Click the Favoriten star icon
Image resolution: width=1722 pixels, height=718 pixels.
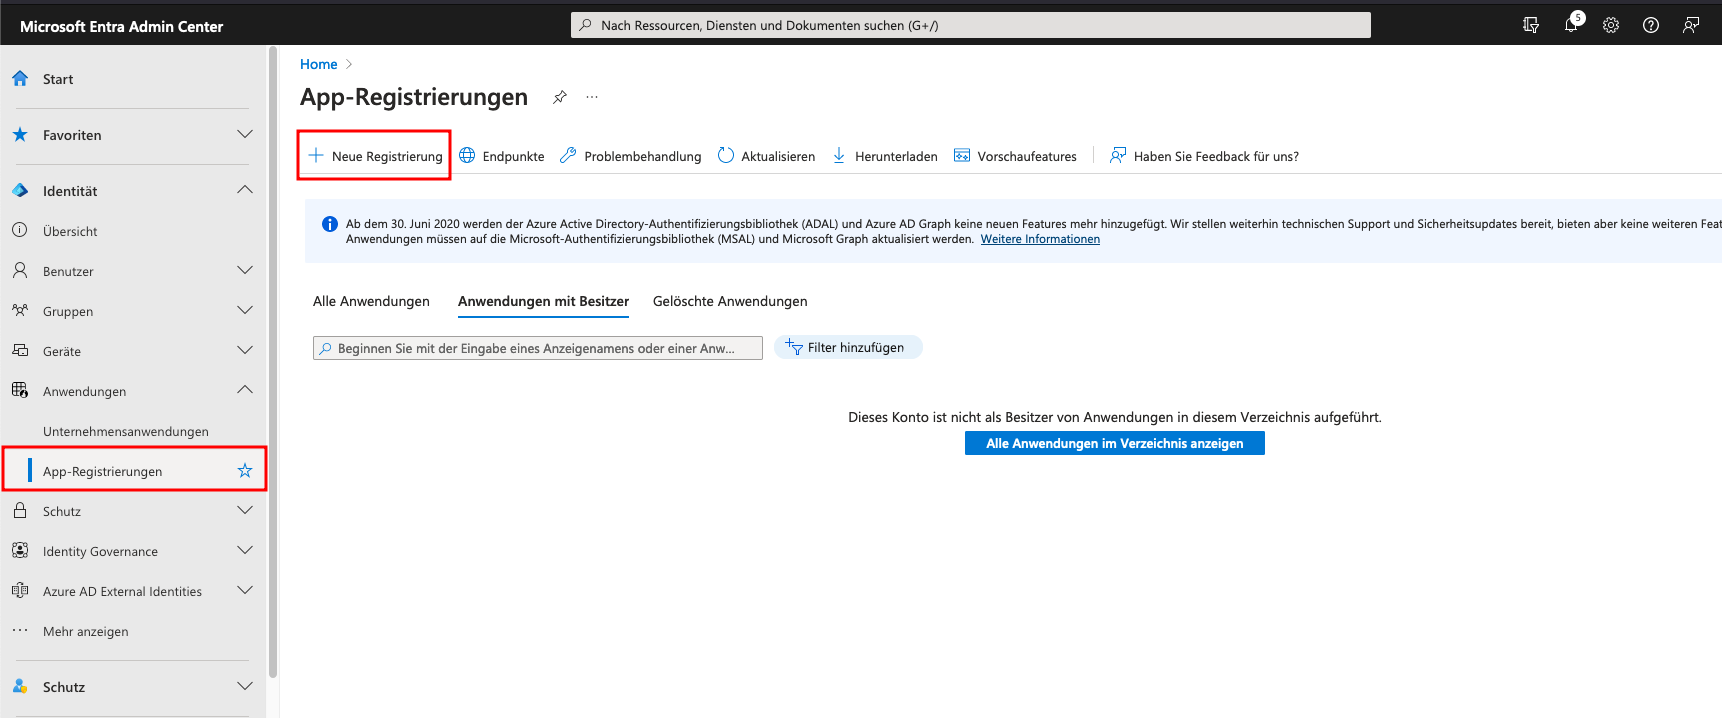tap(20, 135)
